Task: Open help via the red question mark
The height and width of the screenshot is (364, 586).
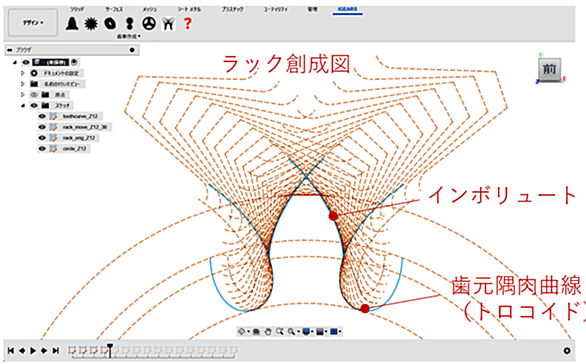Action: (188, 24)
